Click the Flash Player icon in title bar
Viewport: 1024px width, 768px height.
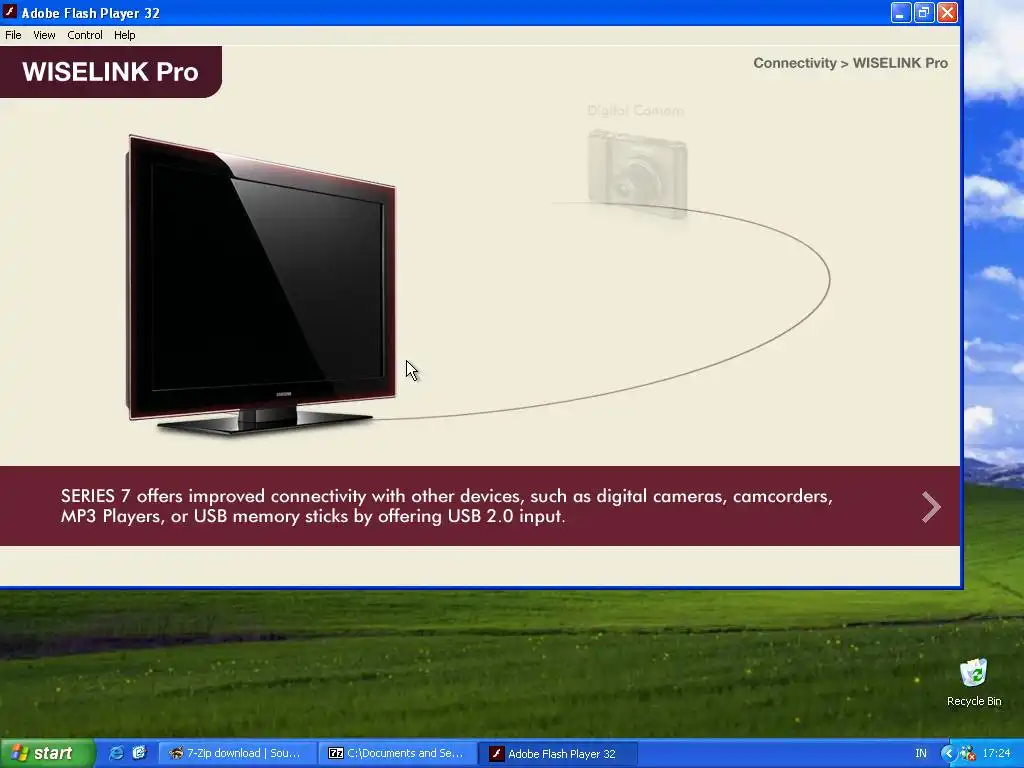click(x=10, y=12)
